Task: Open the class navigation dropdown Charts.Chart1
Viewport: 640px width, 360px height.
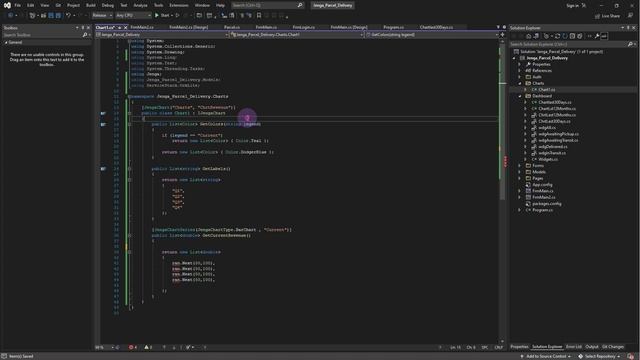Action: pos(297,35)
